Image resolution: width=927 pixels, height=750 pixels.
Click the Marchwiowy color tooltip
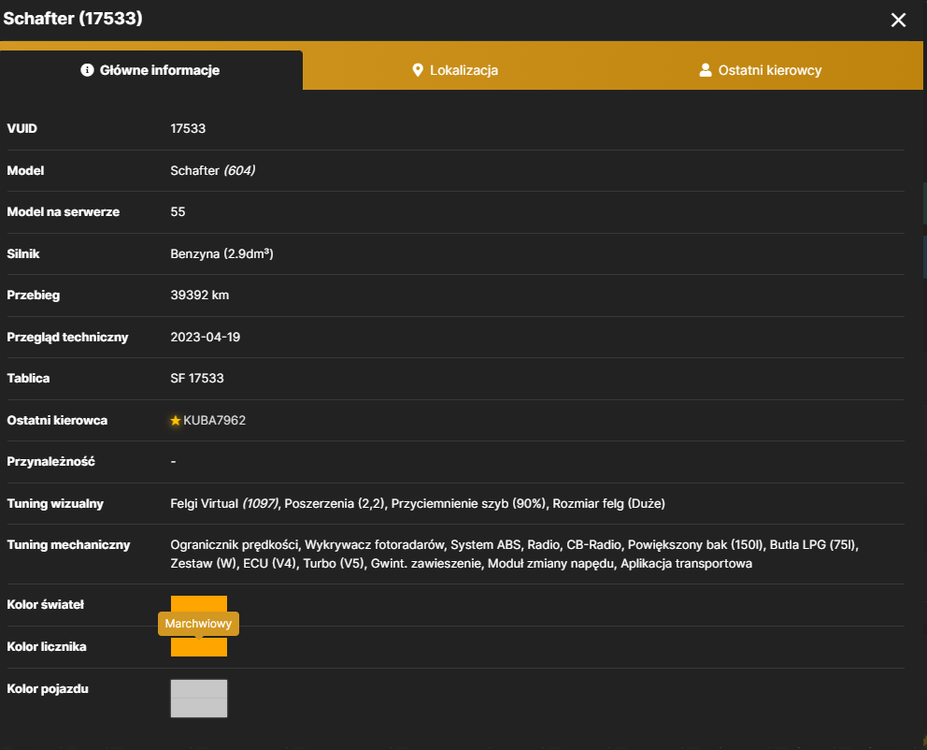[198, 624]
